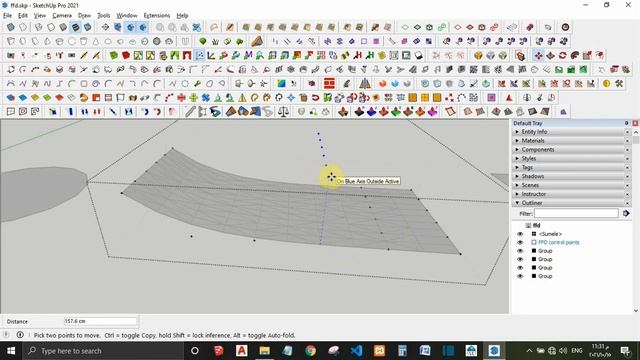Close the Default Tray

click(x=635, y=123)
